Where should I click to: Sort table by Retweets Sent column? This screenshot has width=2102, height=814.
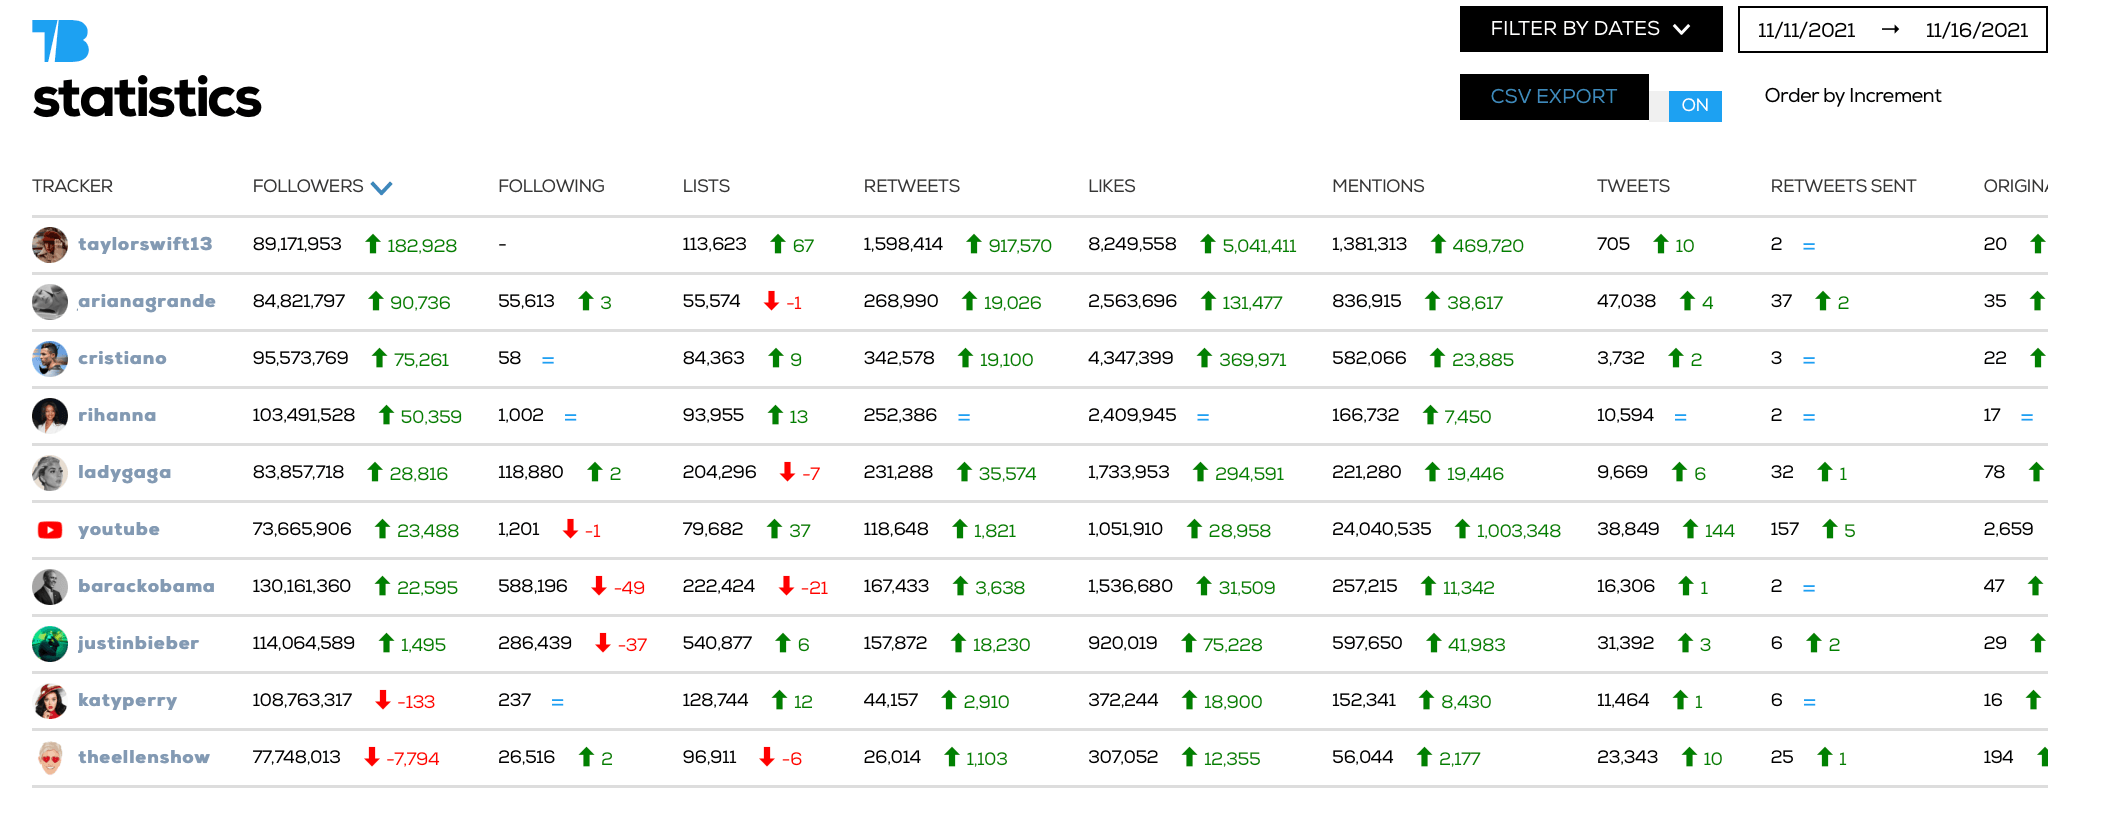[1843, 186]
